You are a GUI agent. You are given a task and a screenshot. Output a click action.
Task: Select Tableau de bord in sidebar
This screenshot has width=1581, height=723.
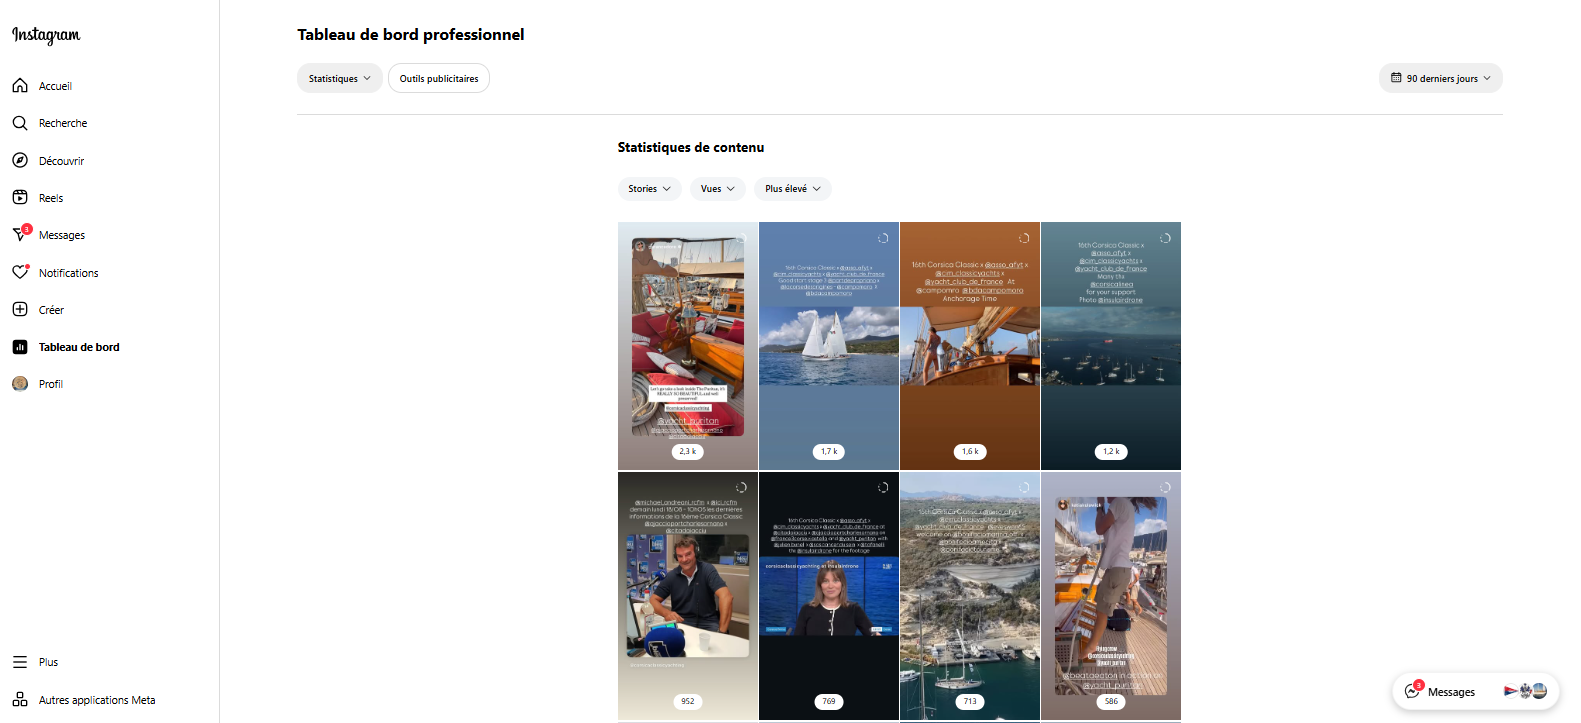[x=78, y=347]
